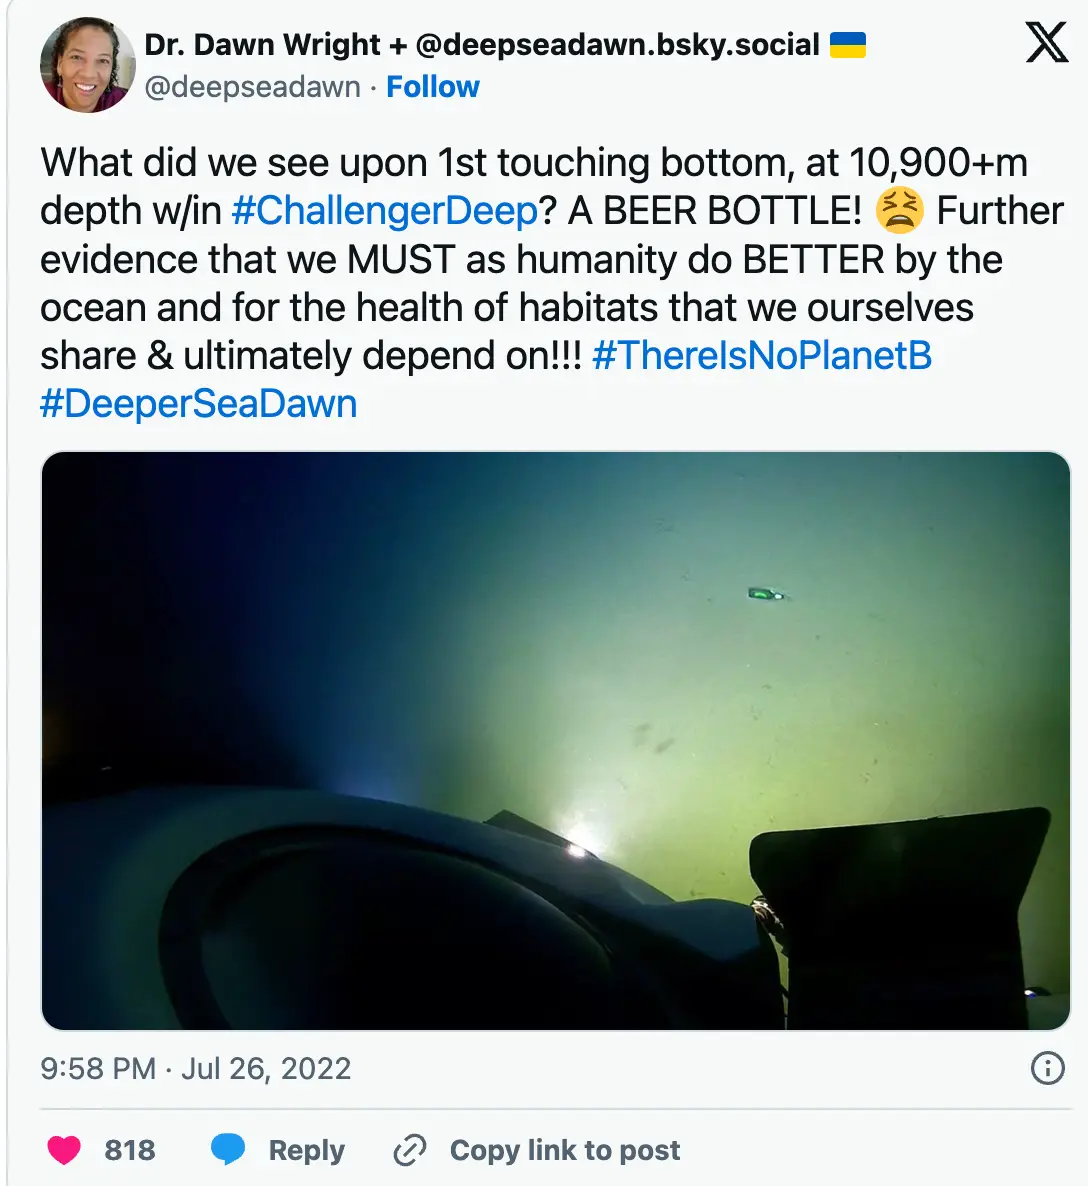The image size is (1088, 1186).
Task: Open the #ThereIsNoPlanetB hashtag
Action: [x=762, y=356]
